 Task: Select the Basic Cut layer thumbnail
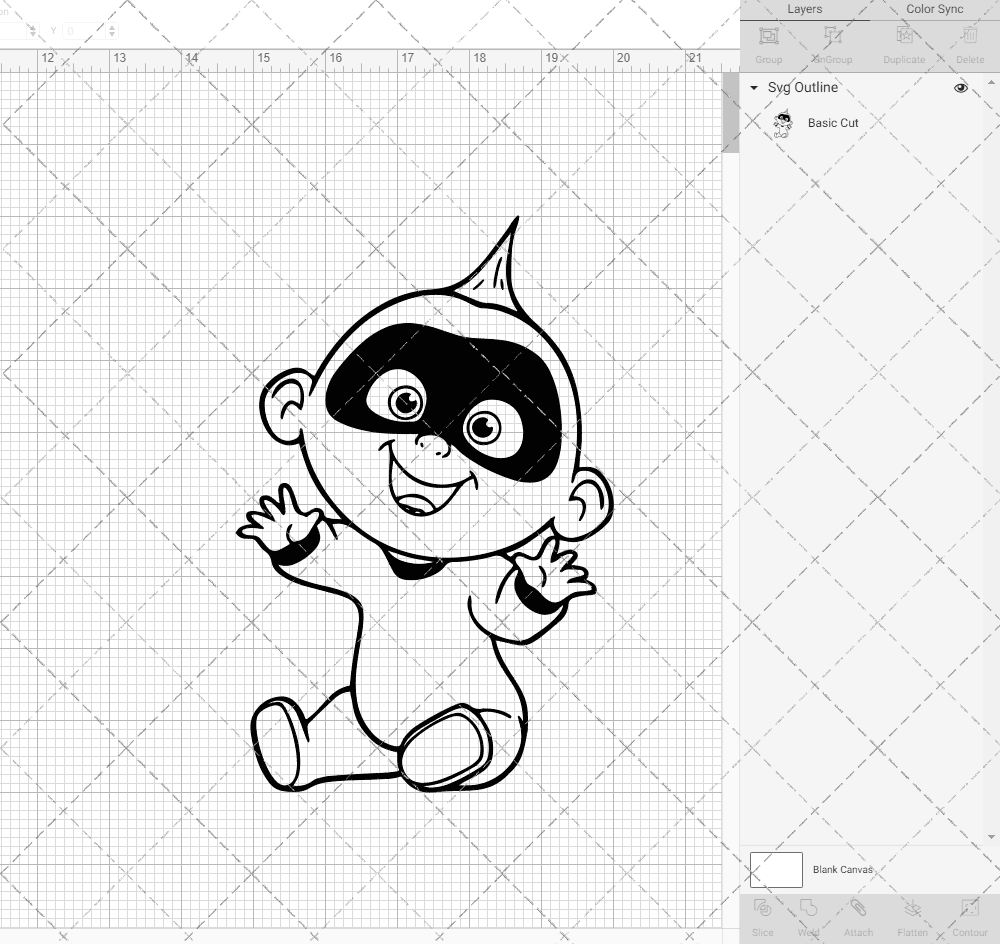783,123
